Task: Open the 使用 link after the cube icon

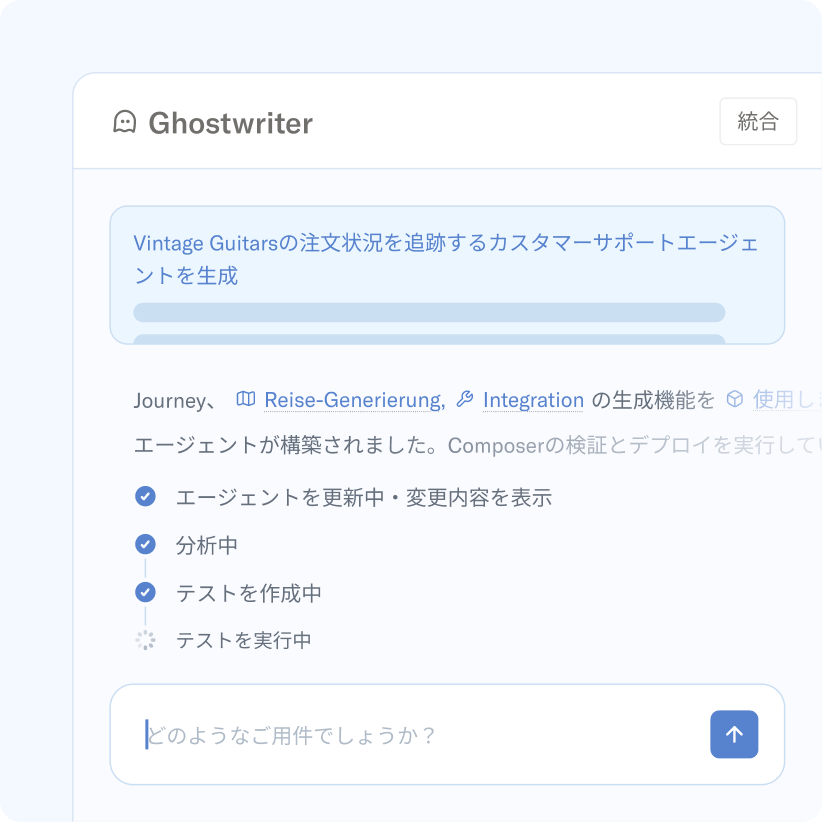Action: pyautogui.click(x=786, y=400)
